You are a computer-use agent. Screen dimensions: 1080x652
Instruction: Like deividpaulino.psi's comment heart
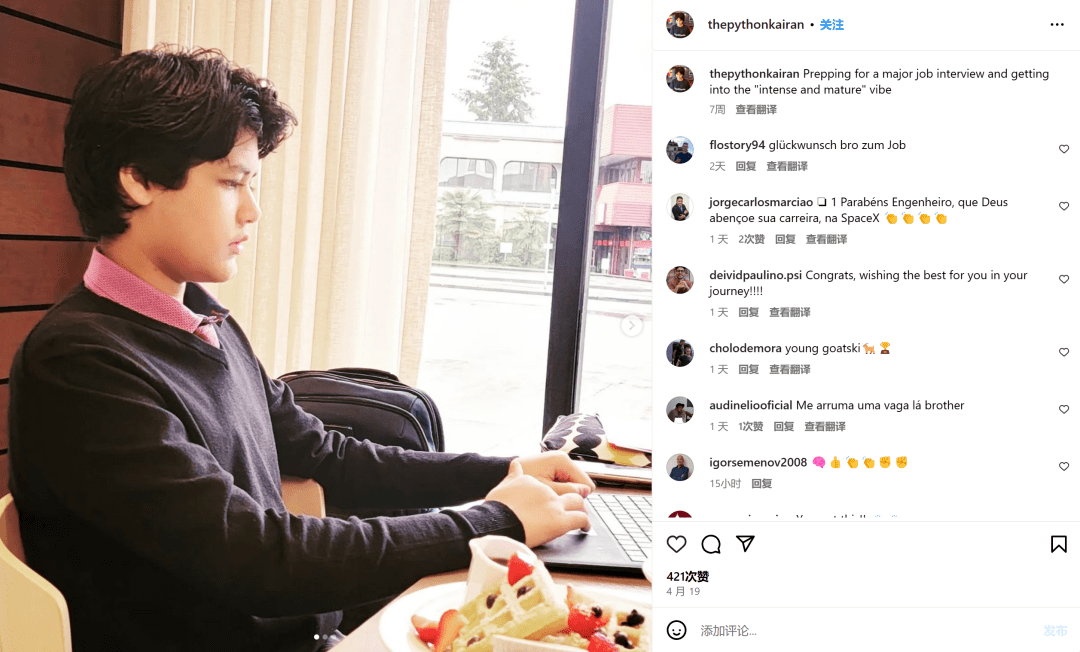[x=1063, y=279]
